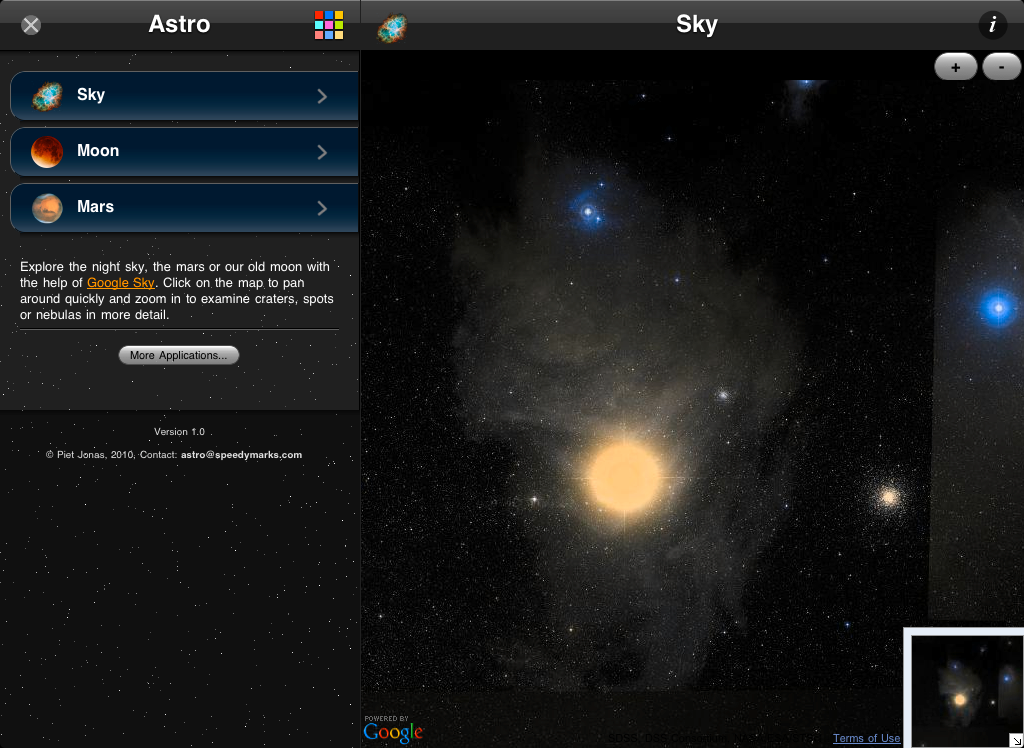Screen dimensions: 1024x748
Task: Click the Mars planet icon in the Mars row
Action: click(47, 208)
